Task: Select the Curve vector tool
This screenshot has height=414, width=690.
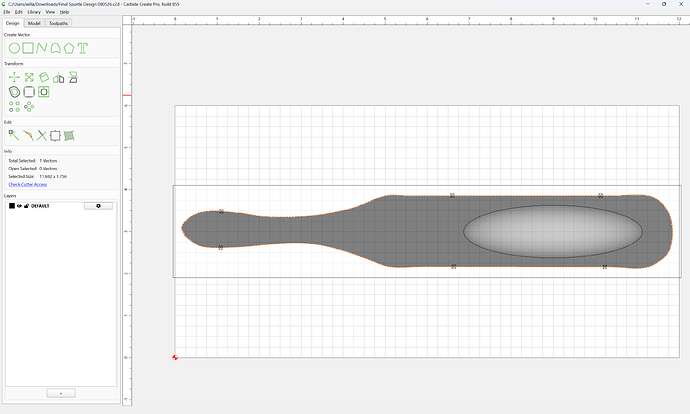Action: [55, 48]
